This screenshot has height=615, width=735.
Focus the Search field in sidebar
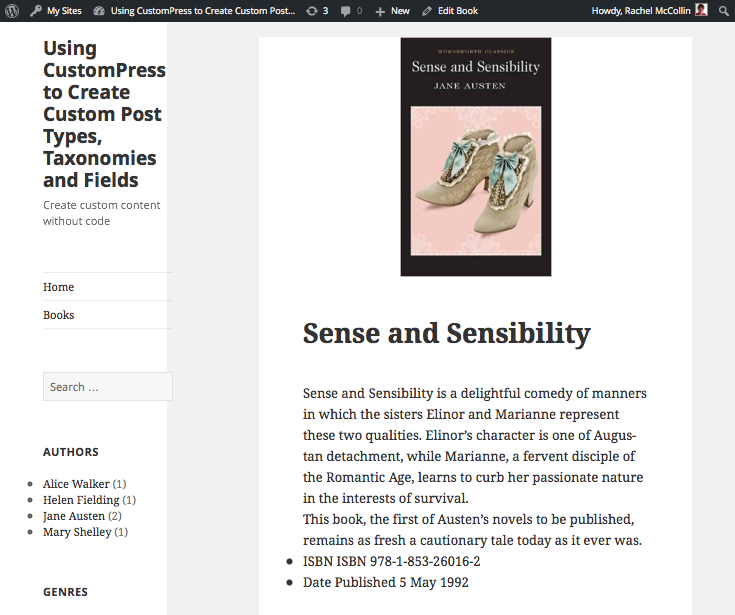pyautogui.click(x=108, y=387)
